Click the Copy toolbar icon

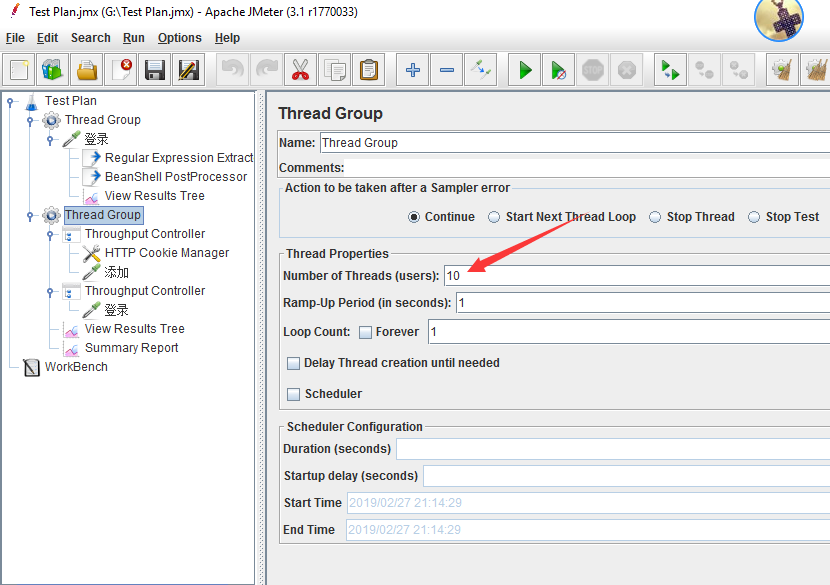[335, 70]
